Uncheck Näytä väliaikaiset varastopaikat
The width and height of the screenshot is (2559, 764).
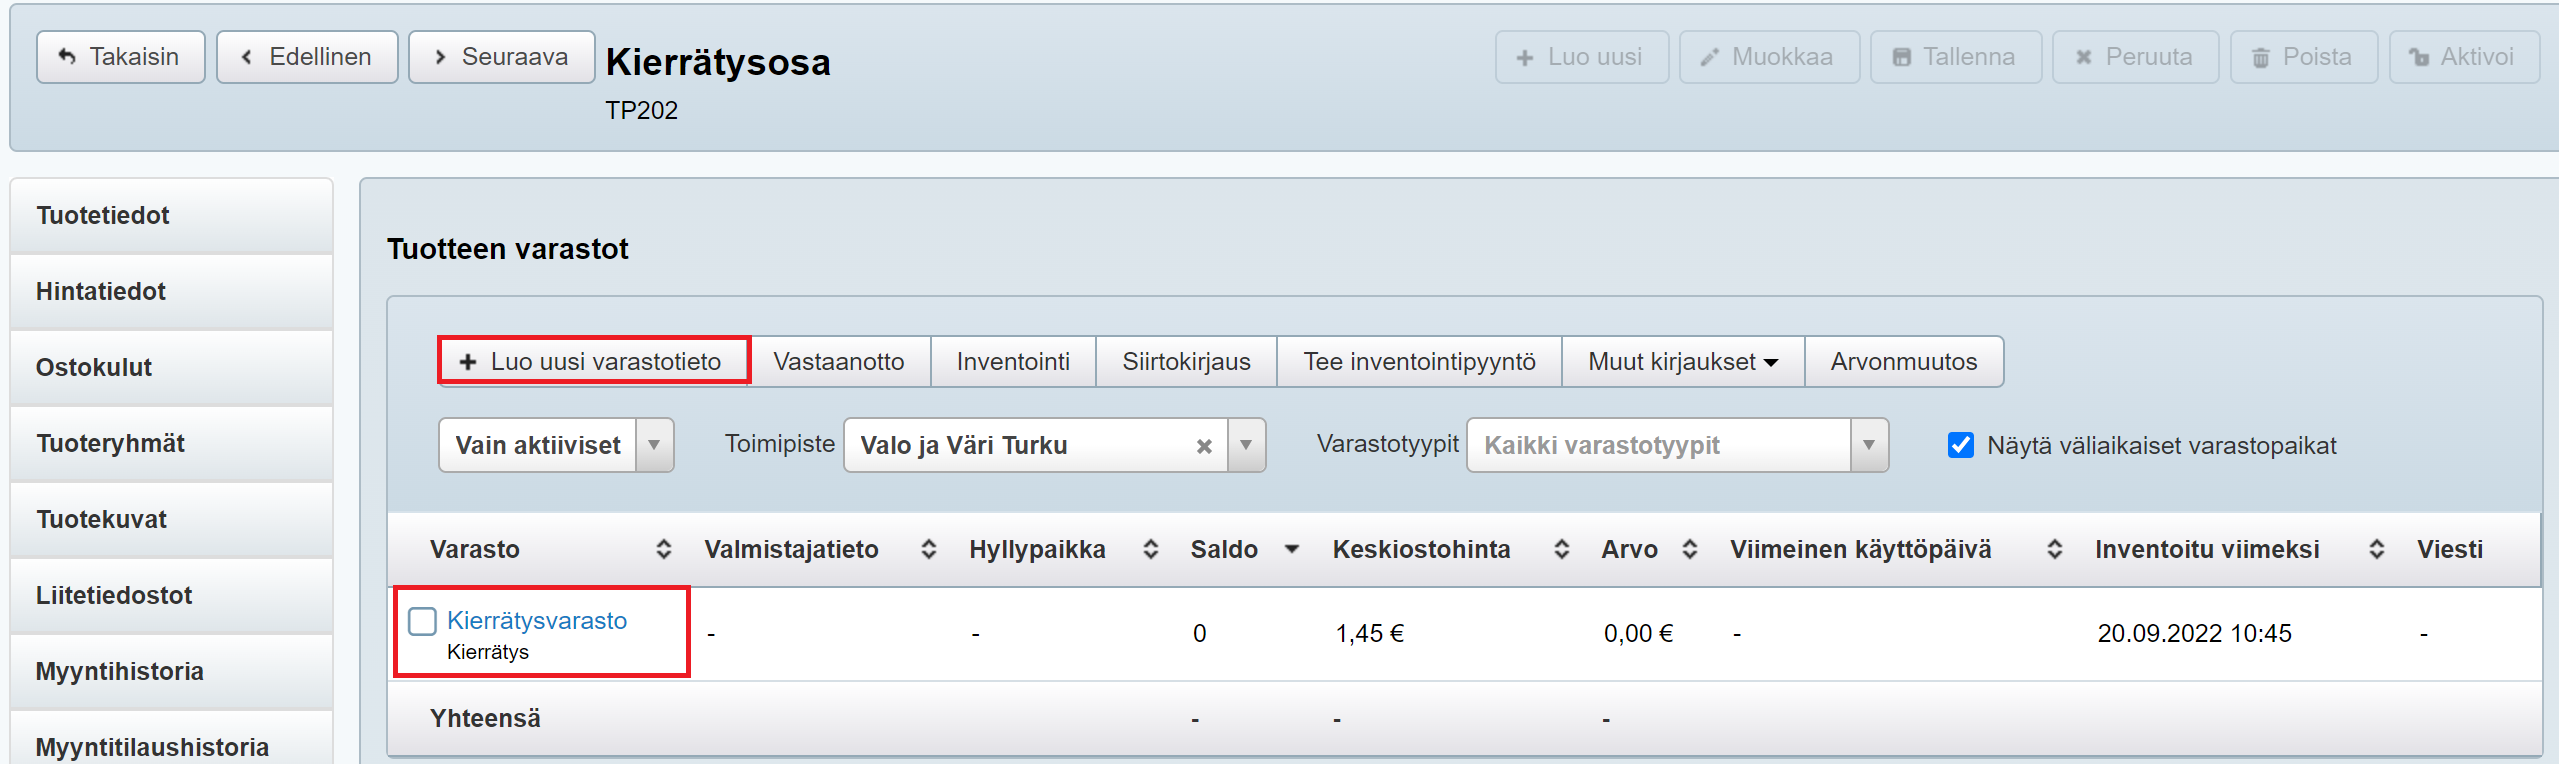pyautogui.click(x=1960, y=445)
